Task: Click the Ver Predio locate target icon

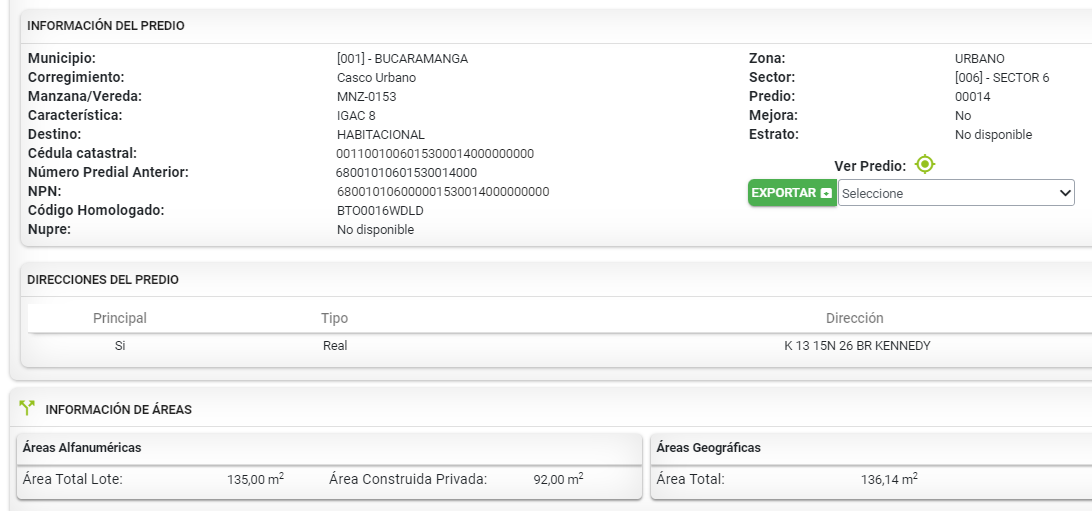Action: click(925, 164)
